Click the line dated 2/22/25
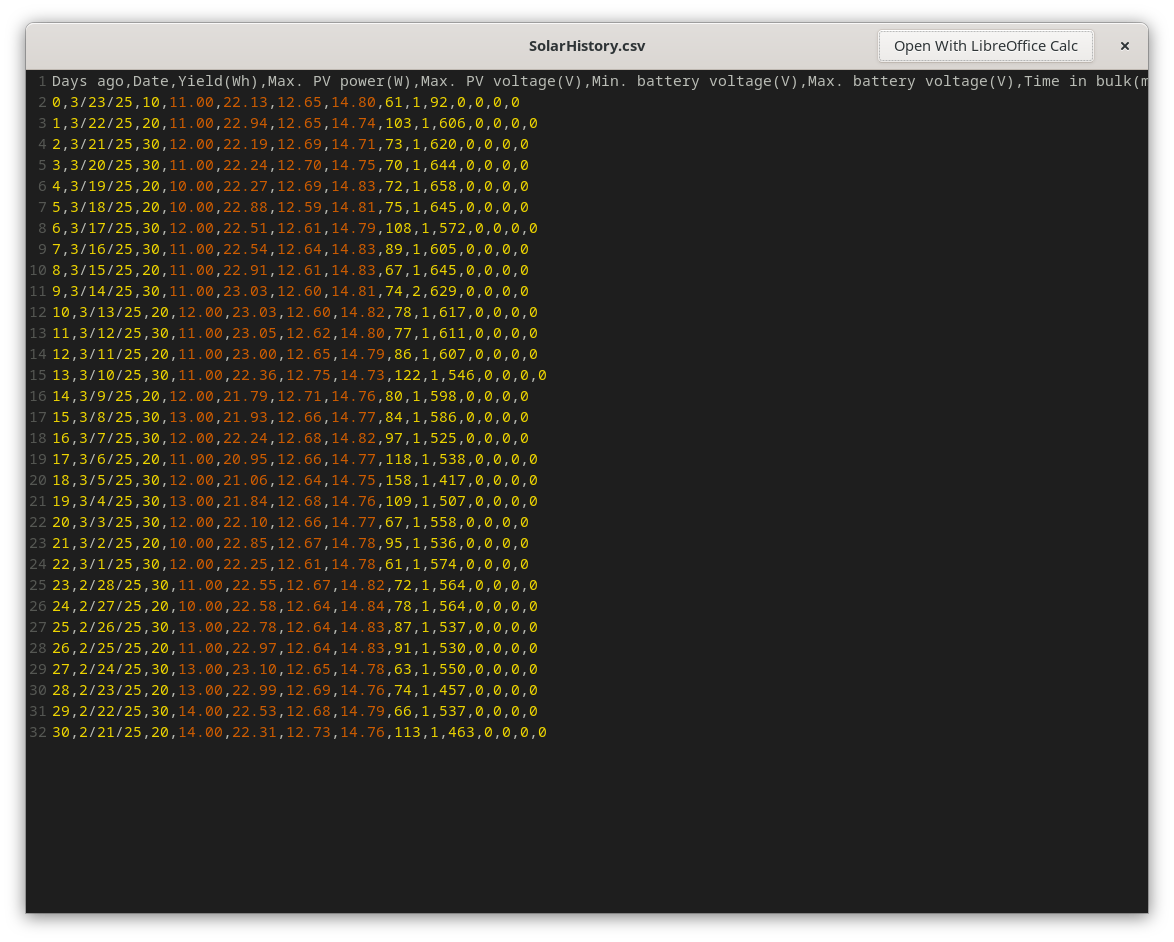This screenshot has width=1174, height=942. [x=295, y=710]
